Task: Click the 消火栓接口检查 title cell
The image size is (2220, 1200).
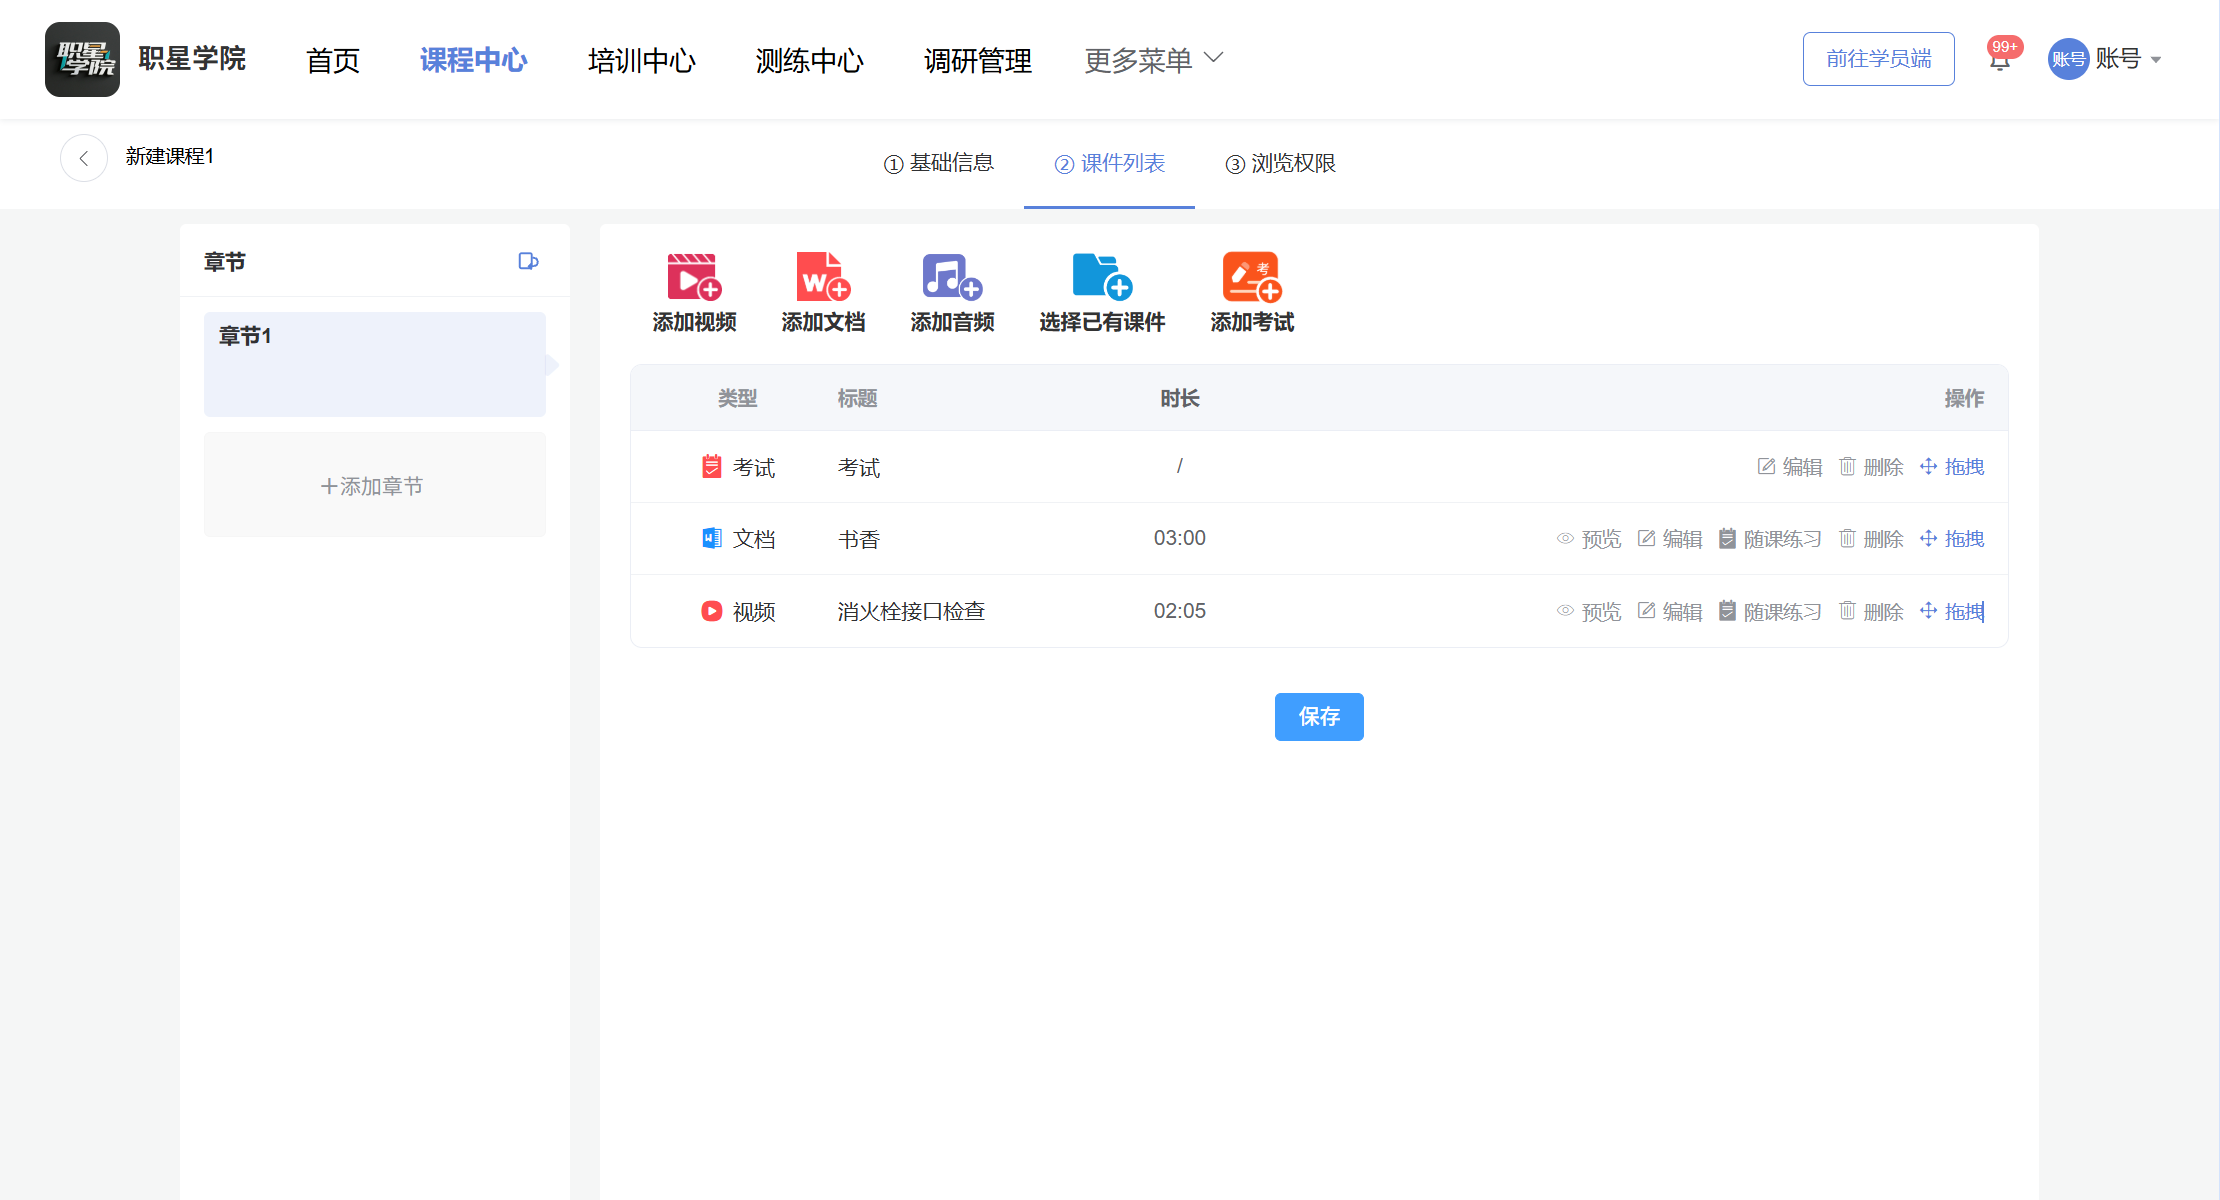Action: coord(911,611)
